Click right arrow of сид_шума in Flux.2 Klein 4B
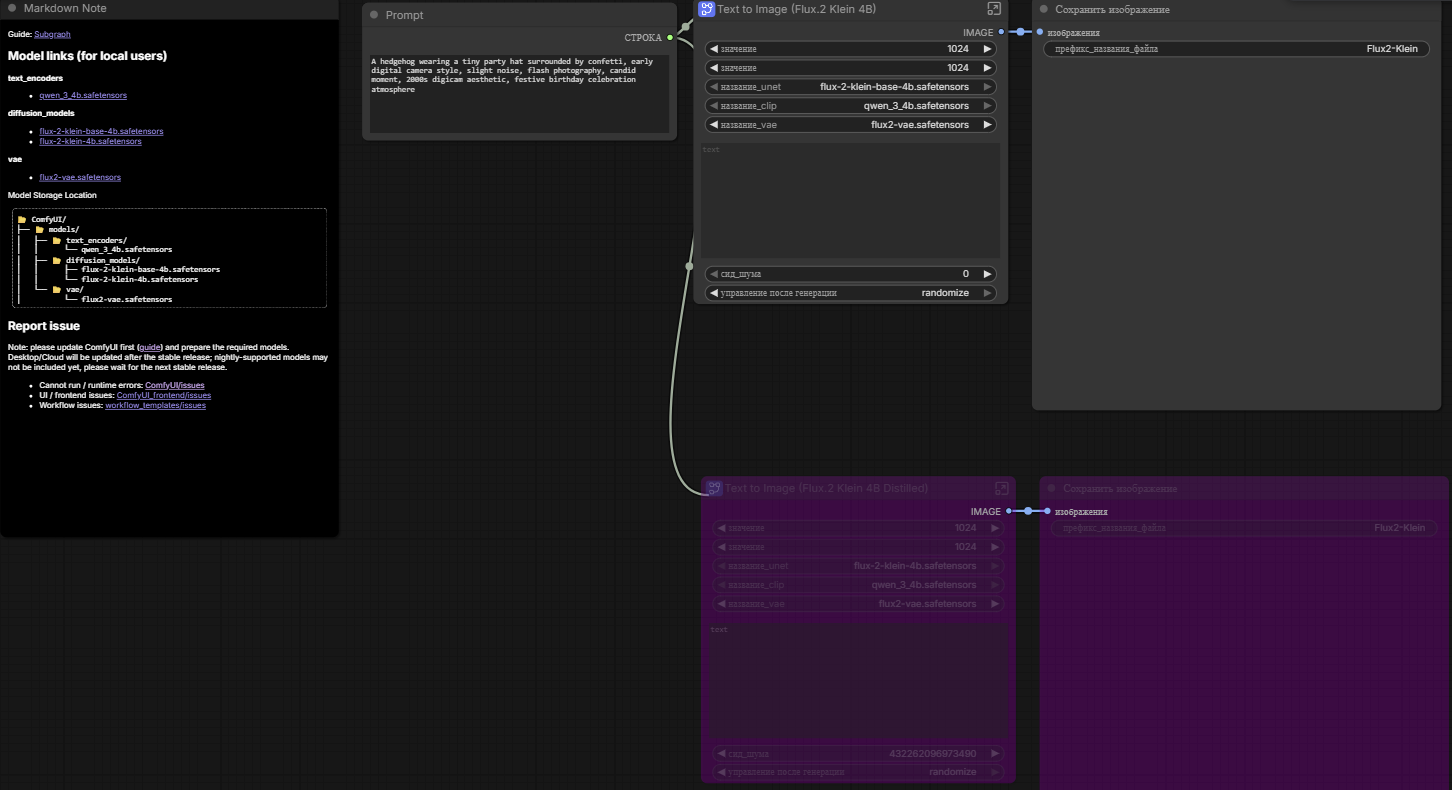The height and width of the screenshot is (790, 1452). click(x=987, y=274)
